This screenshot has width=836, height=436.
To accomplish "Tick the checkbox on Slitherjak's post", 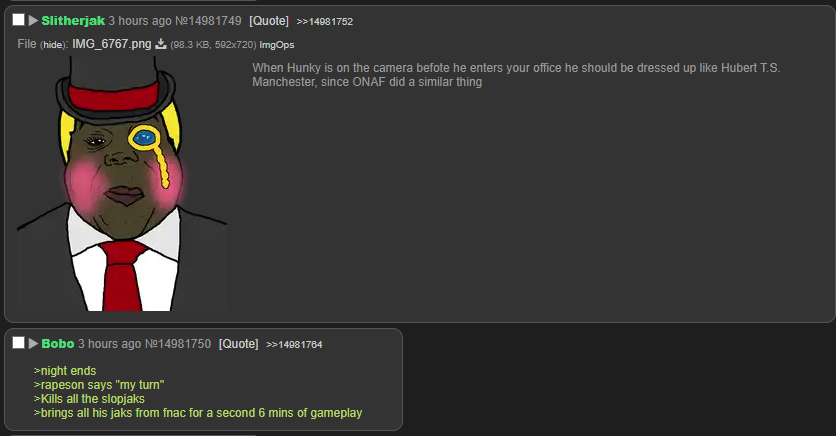I will pyautogui.click(x=19, y=20).
